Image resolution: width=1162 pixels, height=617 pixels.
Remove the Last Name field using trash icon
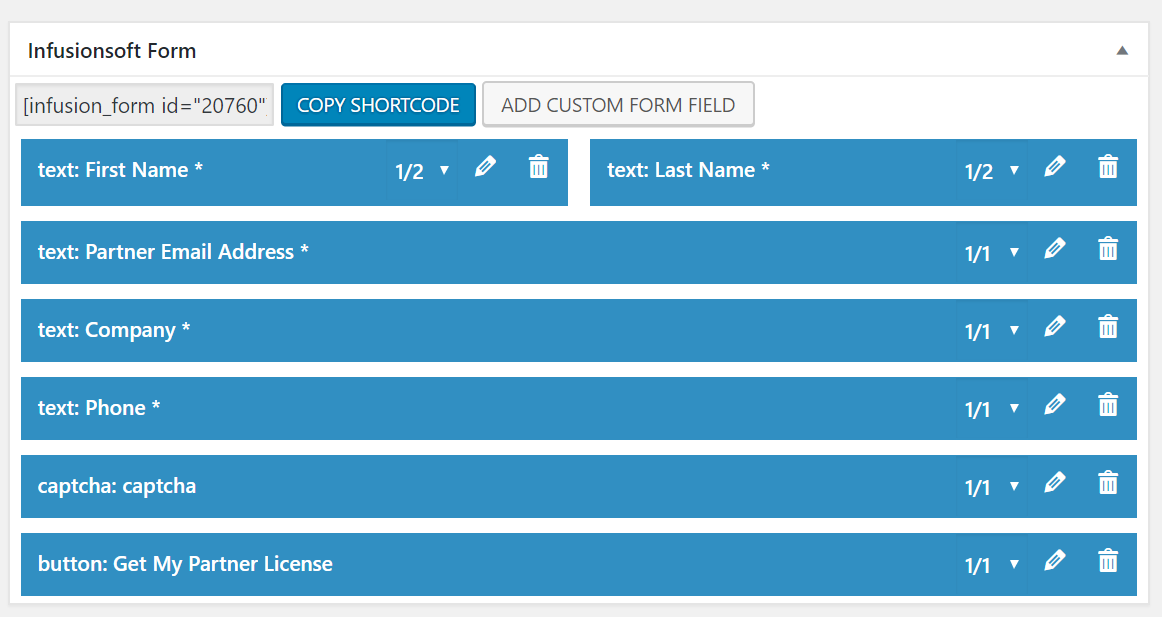click(1107, 167)
